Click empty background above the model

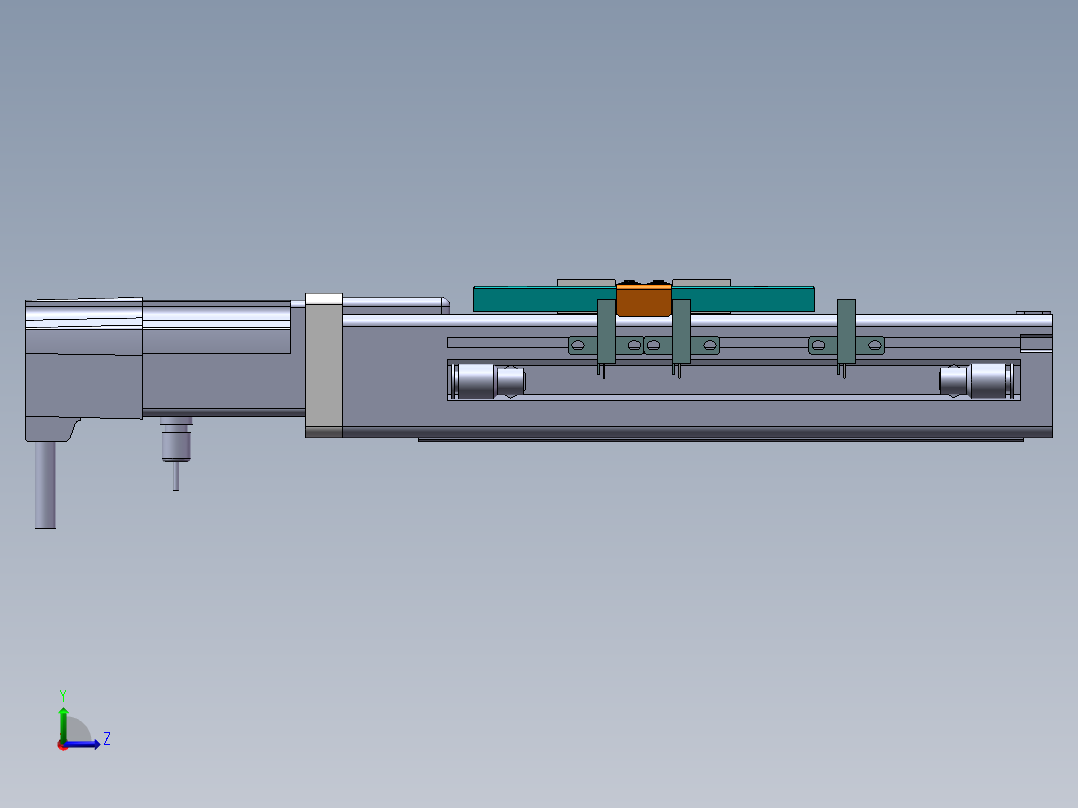(x=540, y=120)
